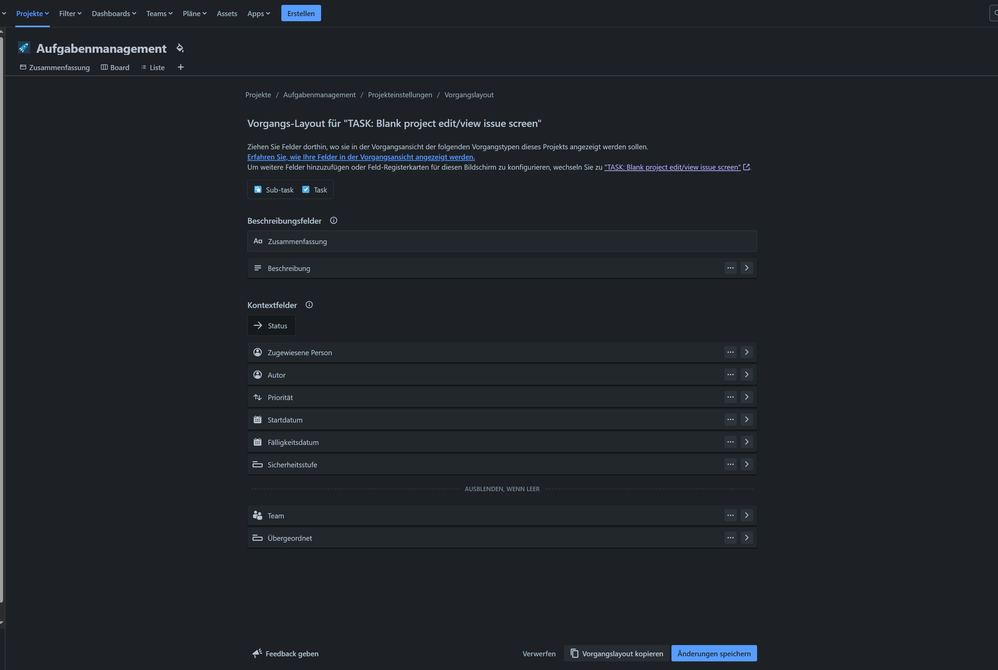998x670 pixels.
Task: Open the Pläne menu
Action: coord(194,13)
